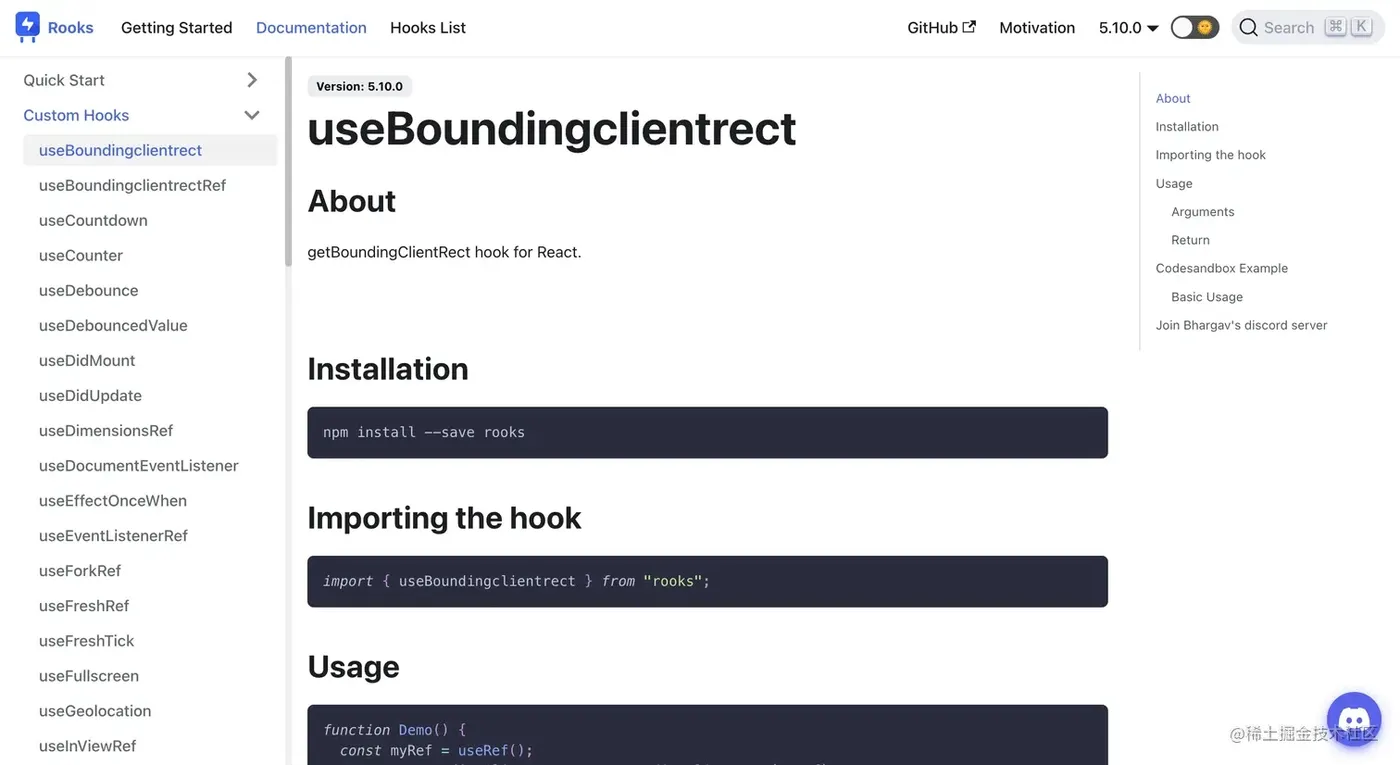Select Getting Started in the top nav

pos(176,27)
